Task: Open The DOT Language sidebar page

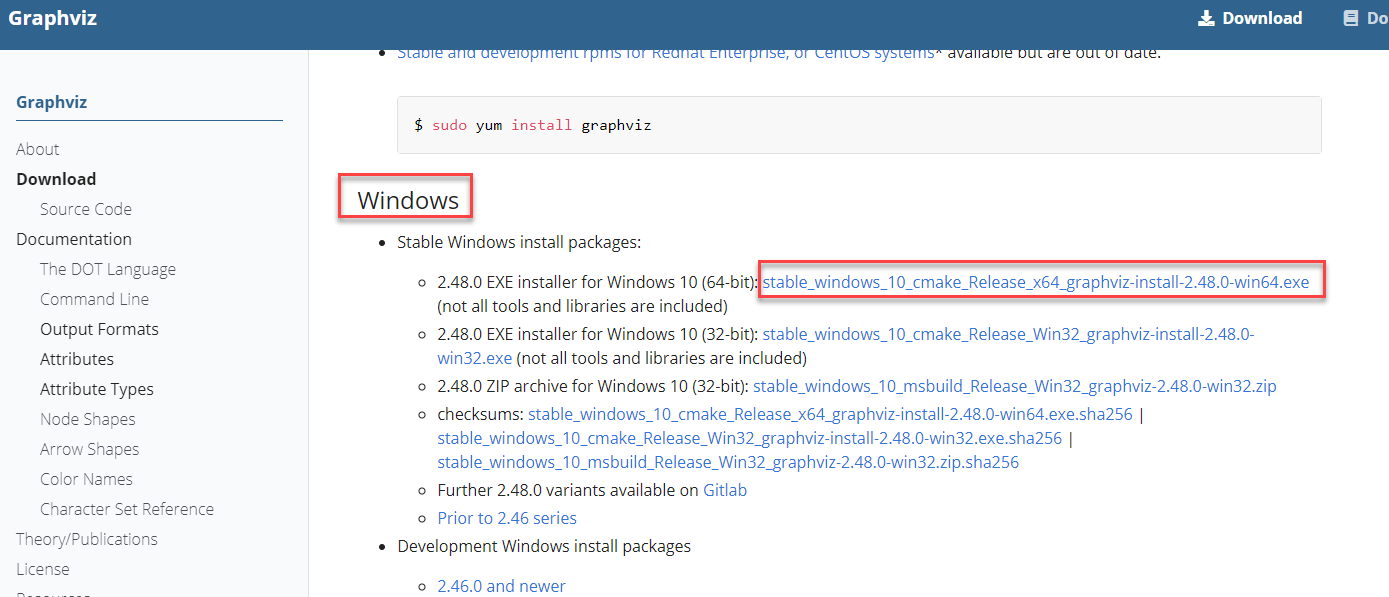Action: tap(108, 269)
